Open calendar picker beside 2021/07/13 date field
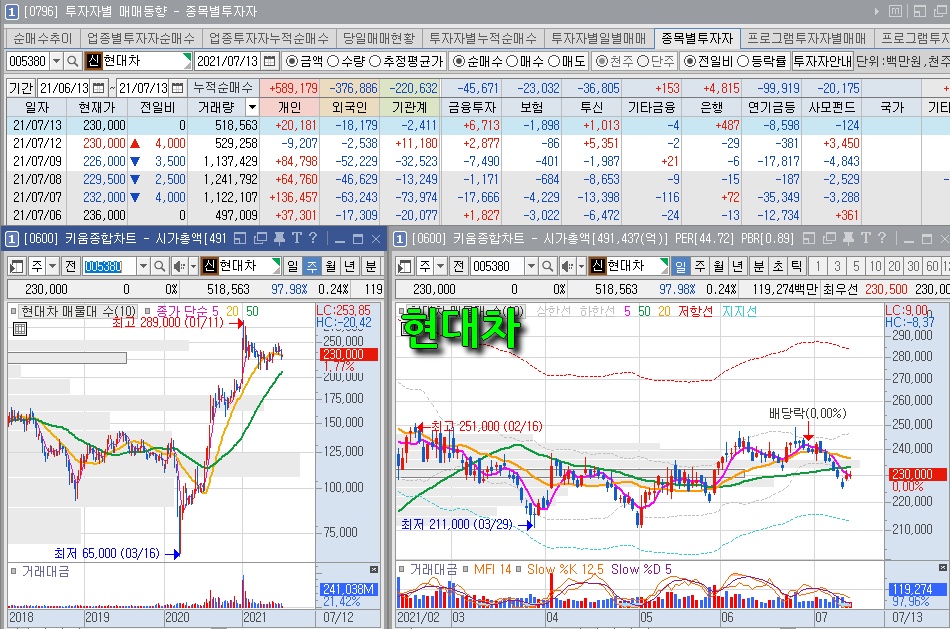 tap(270, 61)
